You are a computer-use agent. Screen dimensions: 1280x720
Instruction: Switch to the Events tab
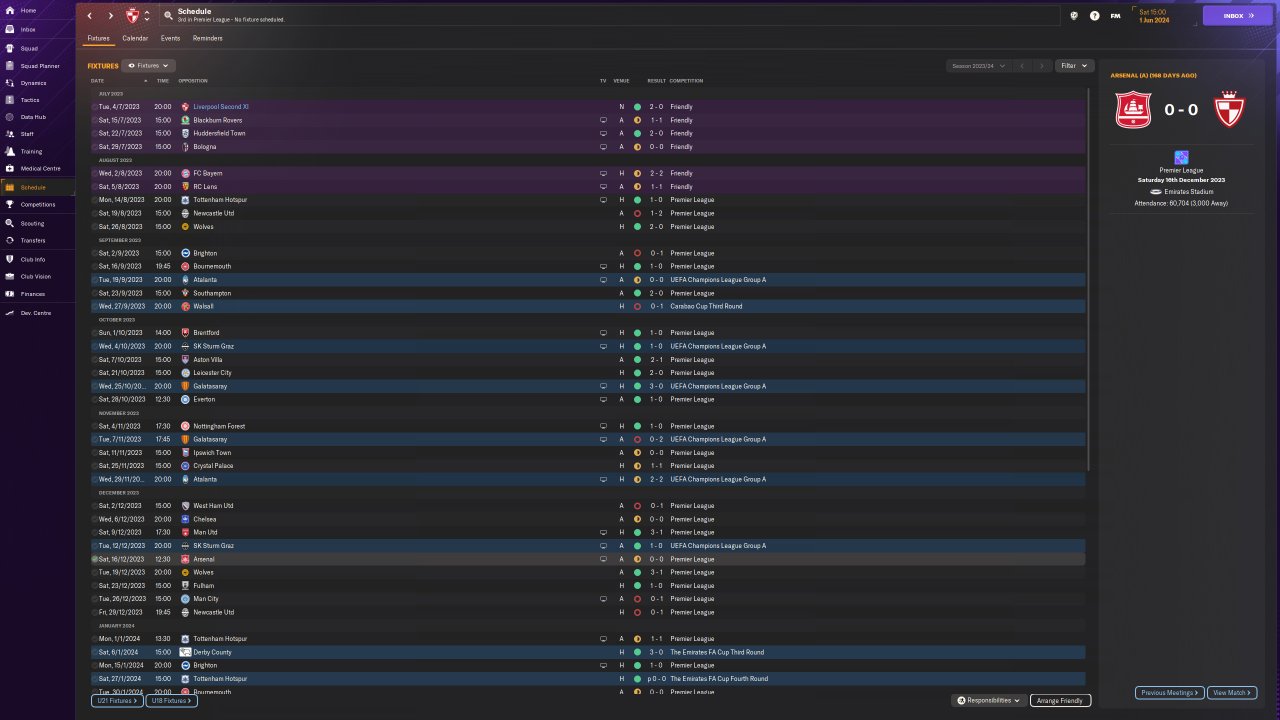[x=170, y=38]
